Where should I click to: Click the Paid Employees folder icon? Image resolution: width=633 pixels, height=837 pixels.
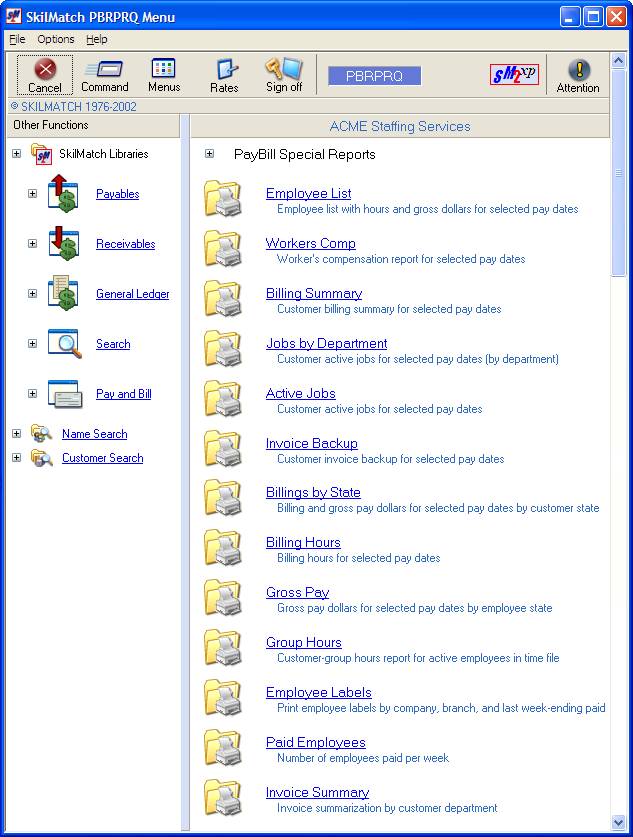[x=223, y=747]
